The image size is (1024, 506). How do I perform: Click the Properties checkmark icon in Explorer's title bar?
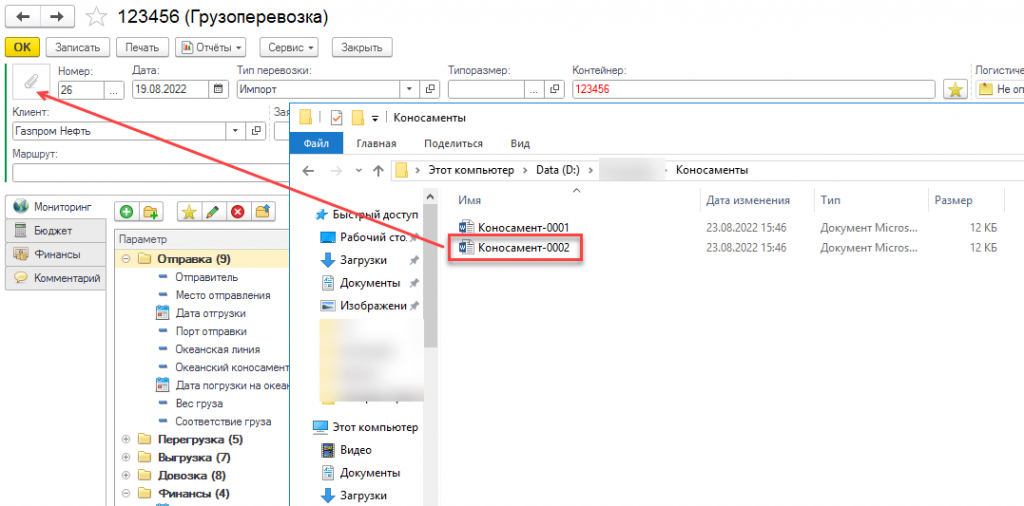pyautogui.click(x=337, y=118)
